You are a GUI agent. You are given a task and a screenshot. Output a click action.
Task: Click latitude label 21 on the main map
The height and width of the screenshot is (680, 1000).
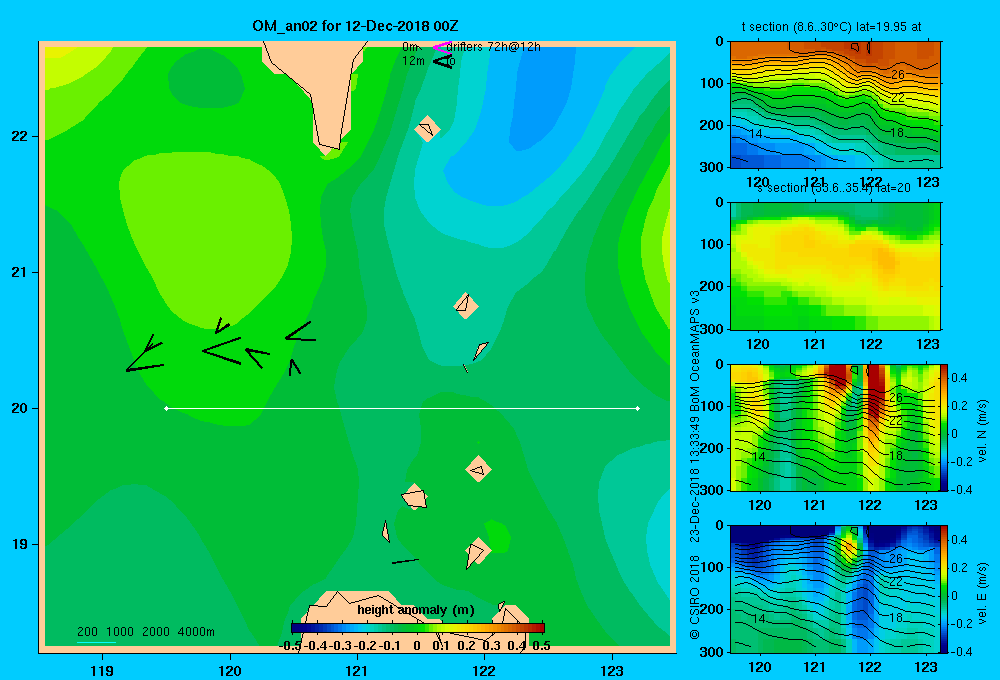click(x=20, y=272)
